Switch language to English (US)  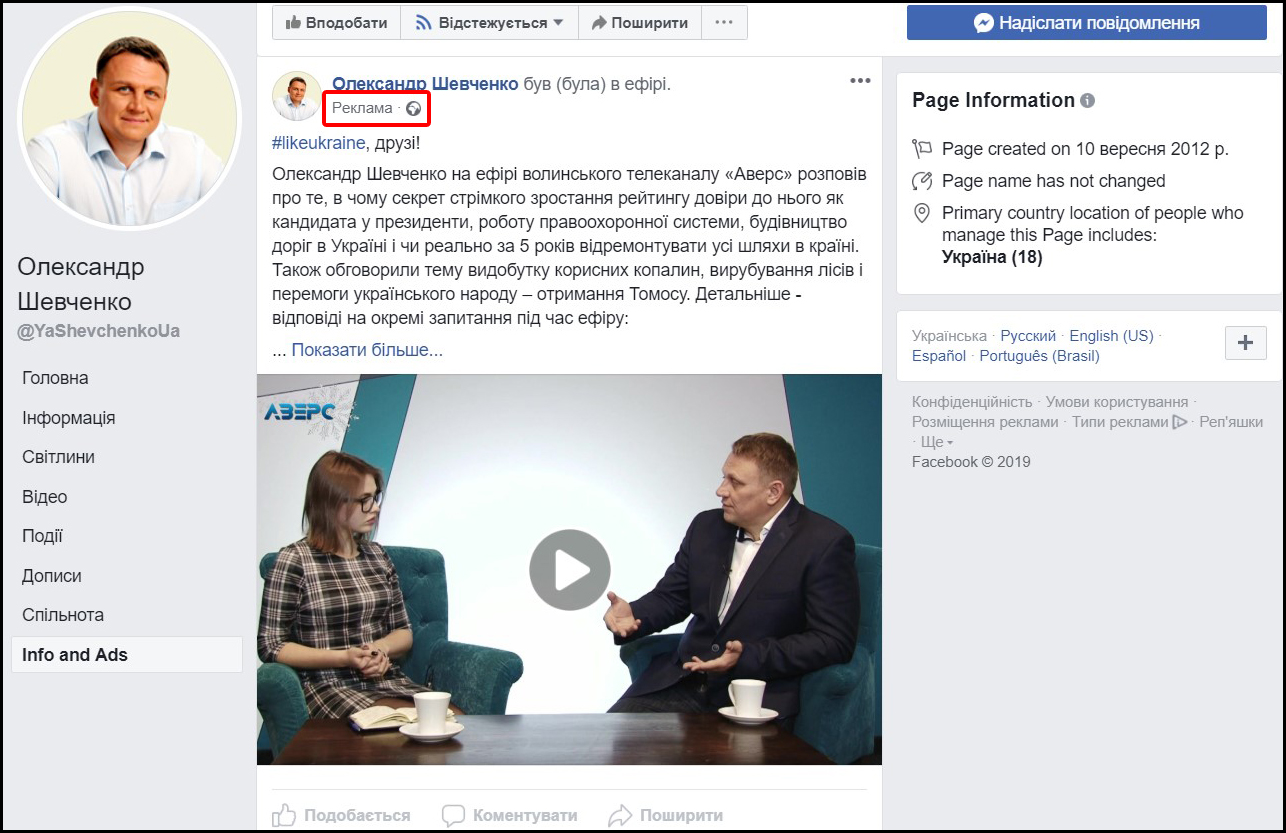[1110, 336]
